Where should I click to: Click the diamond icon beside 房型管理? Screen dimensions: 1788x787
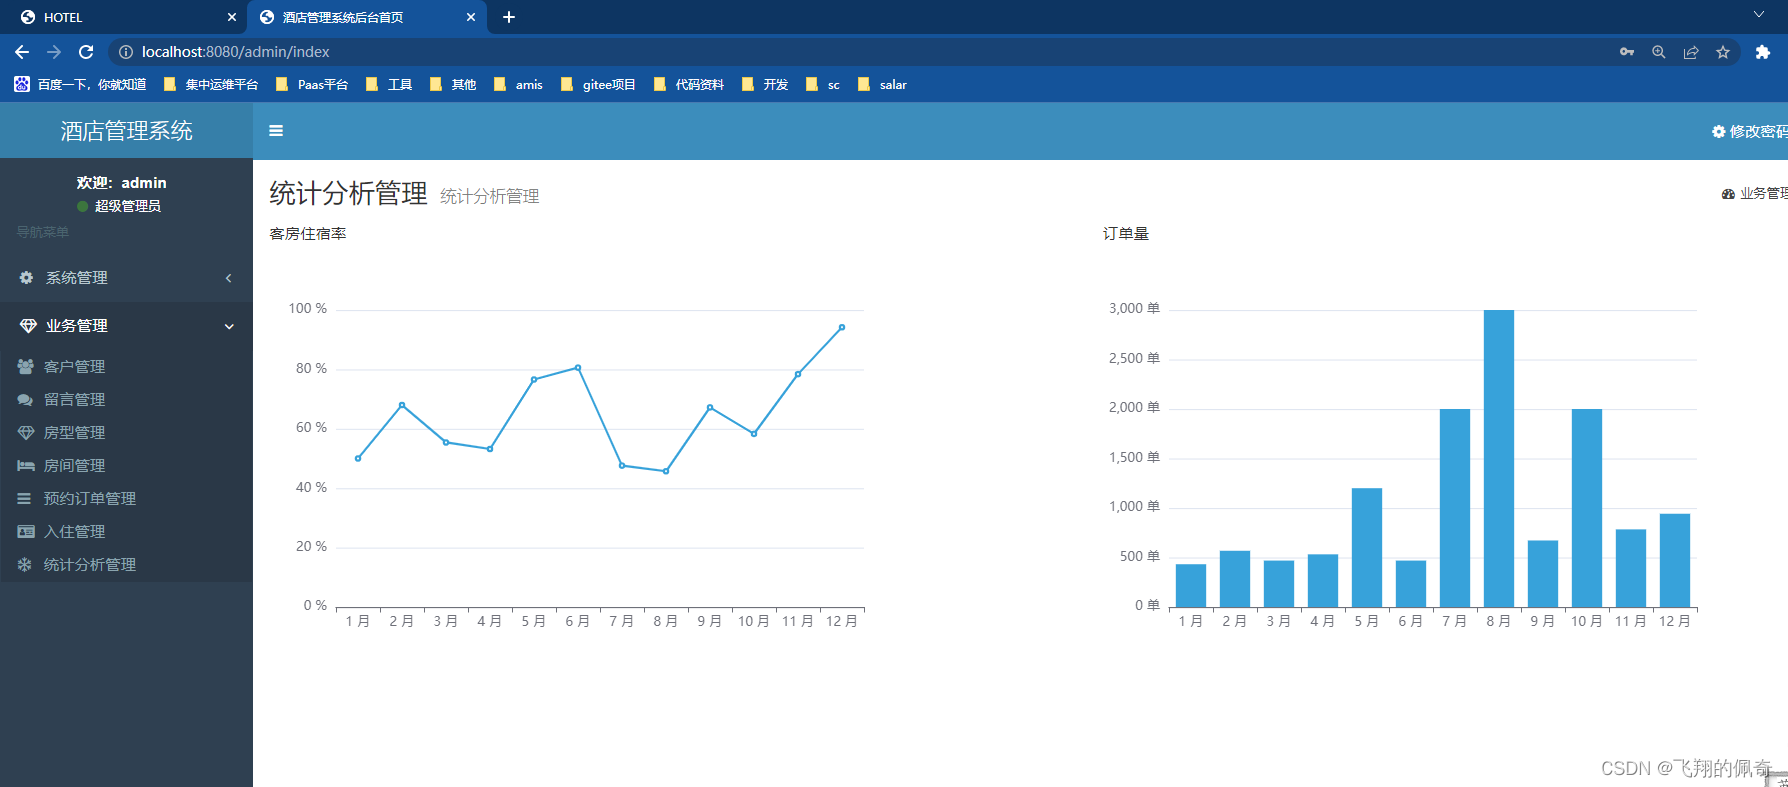(x=26, y=433)
